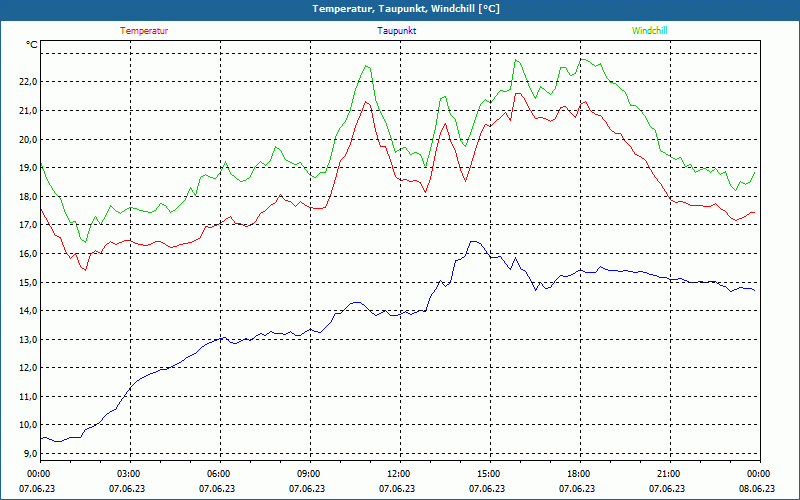
Task: Click the 17,0 y-axis value
Action: (x=29, y=224)
